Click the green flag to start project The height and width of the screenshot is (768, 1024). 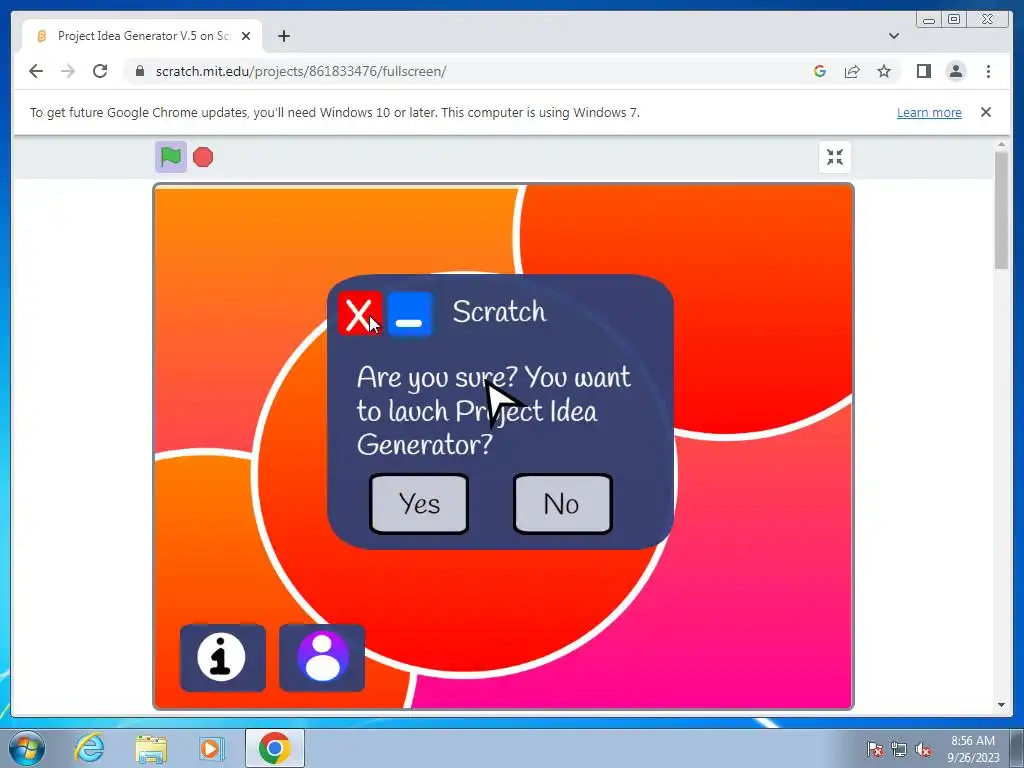(x=170, y=157)
